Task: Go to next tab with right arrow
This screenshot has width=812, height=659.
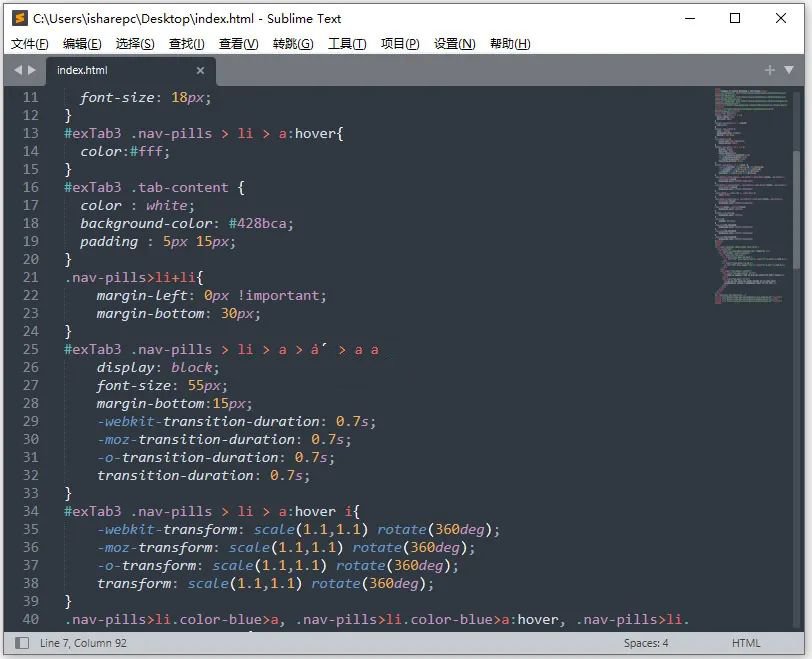Action: (32, 70)
